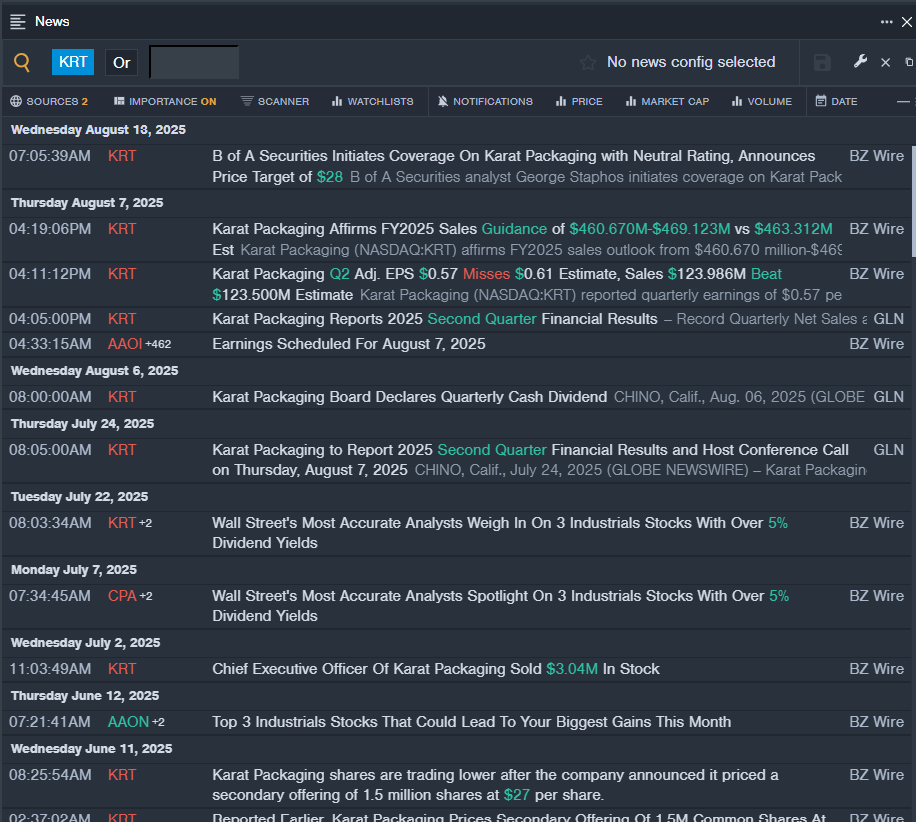Open Board Declares Quarterly Cash Dividend story
Screen dimensions: 916x822
coord(410,397)
